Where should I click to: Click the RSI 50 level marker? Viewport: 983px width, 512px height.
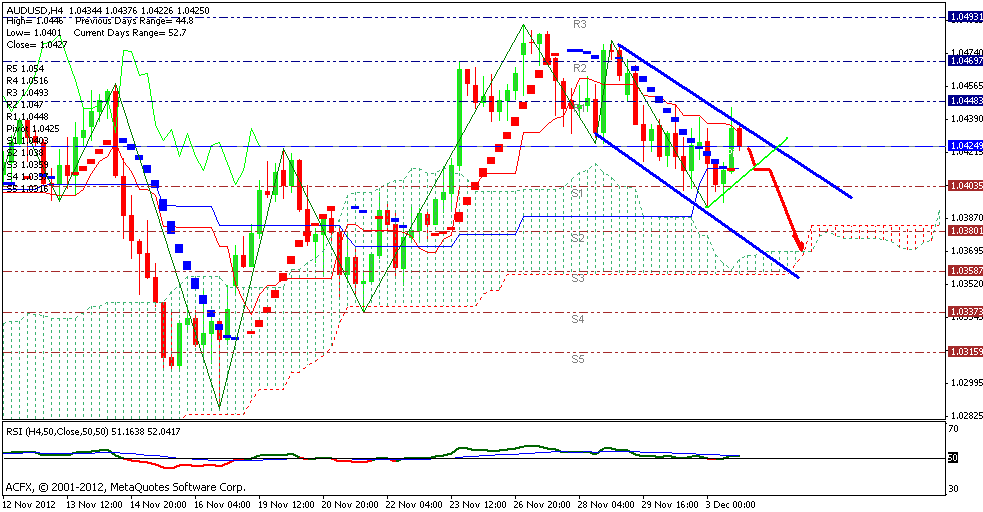tap(954, 458)
